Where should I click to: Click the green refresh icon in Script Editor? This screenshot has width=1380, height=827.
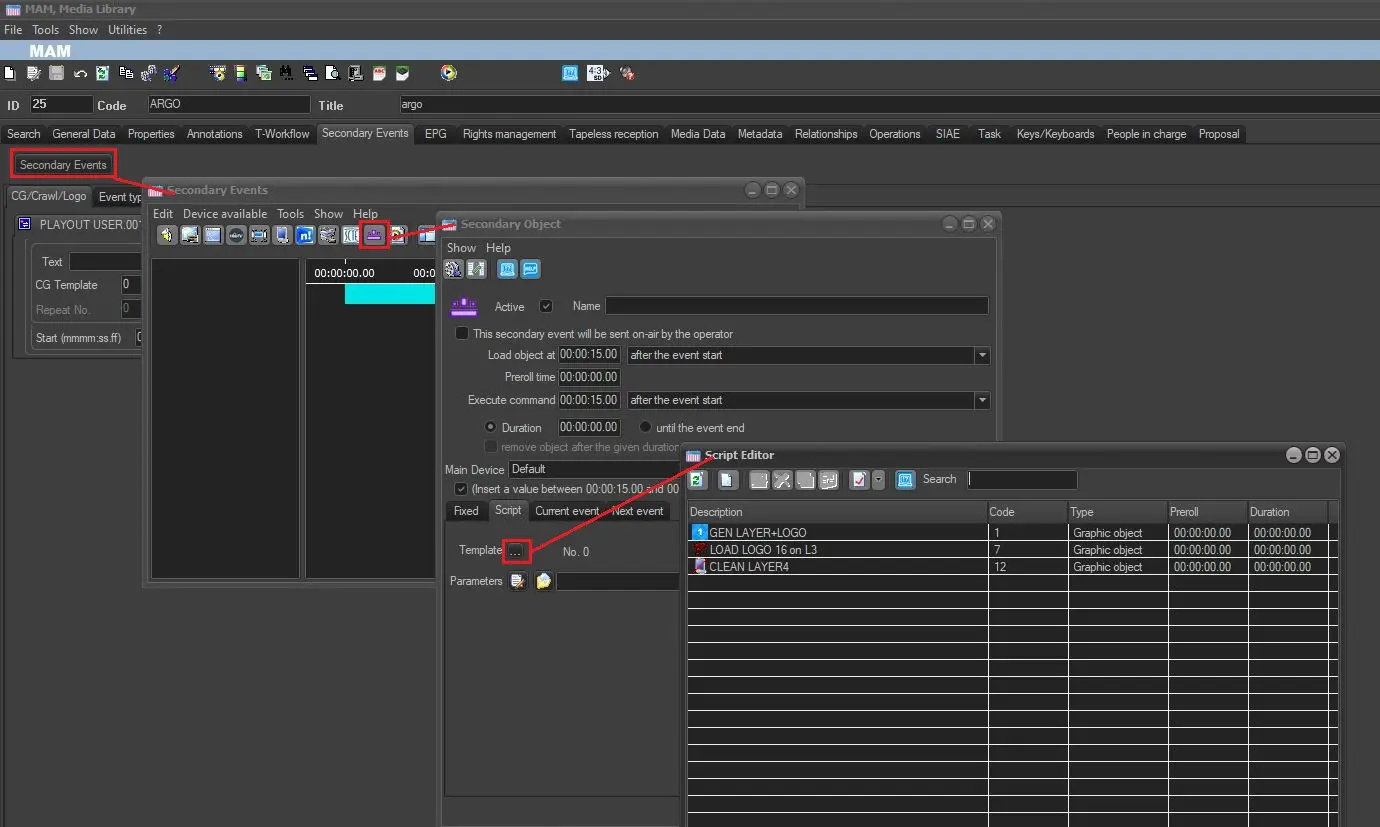pyautogui.click(x=698, y=480)
